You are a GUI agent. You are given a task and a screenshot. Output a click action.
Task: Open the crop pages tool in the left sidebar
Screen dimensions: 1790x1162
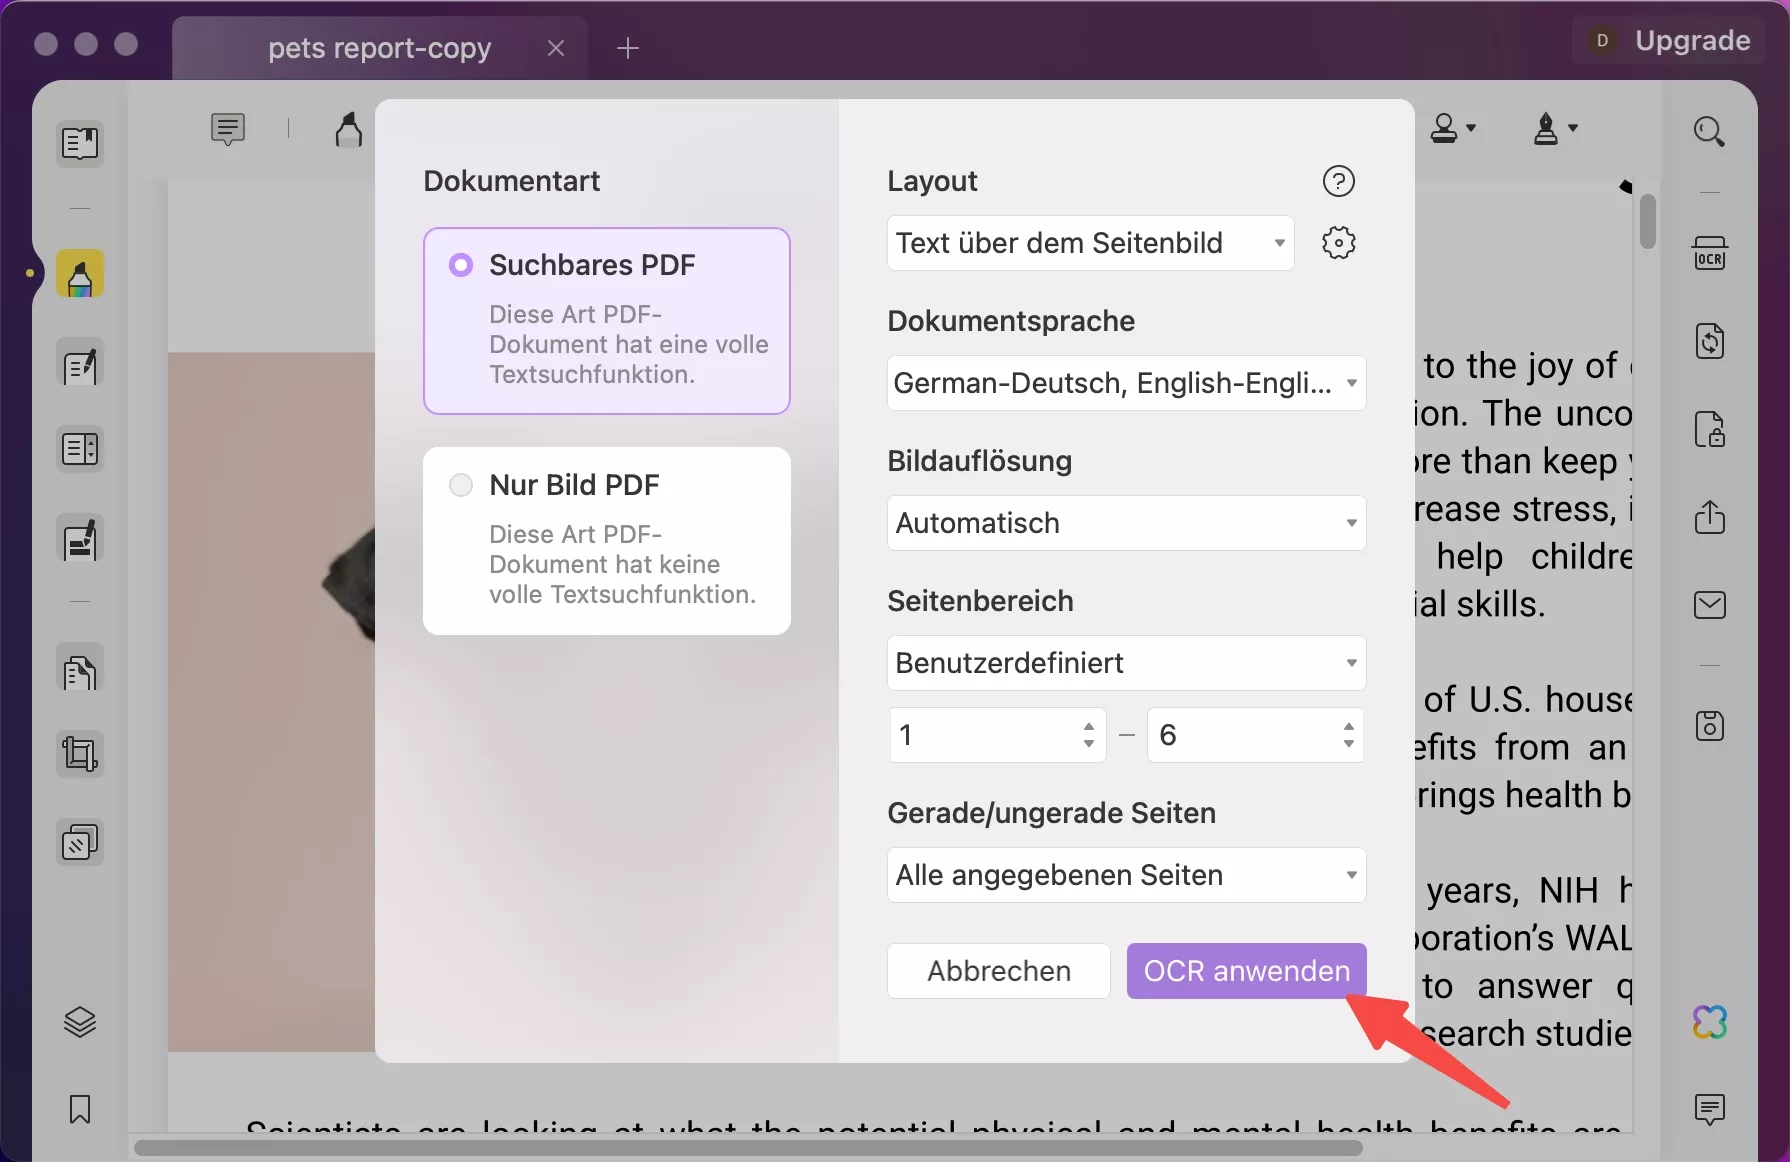pyautogui.click(x=80, y=753)
